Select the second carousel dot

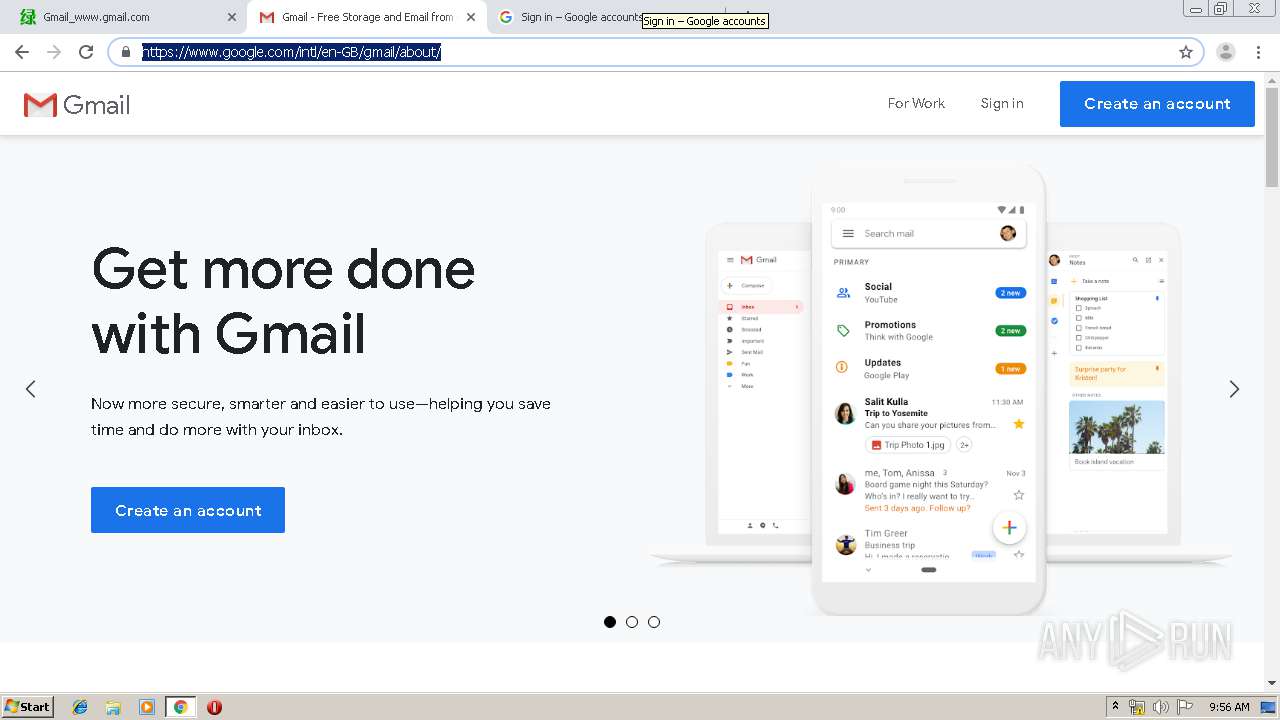click(x=632, y=622)
